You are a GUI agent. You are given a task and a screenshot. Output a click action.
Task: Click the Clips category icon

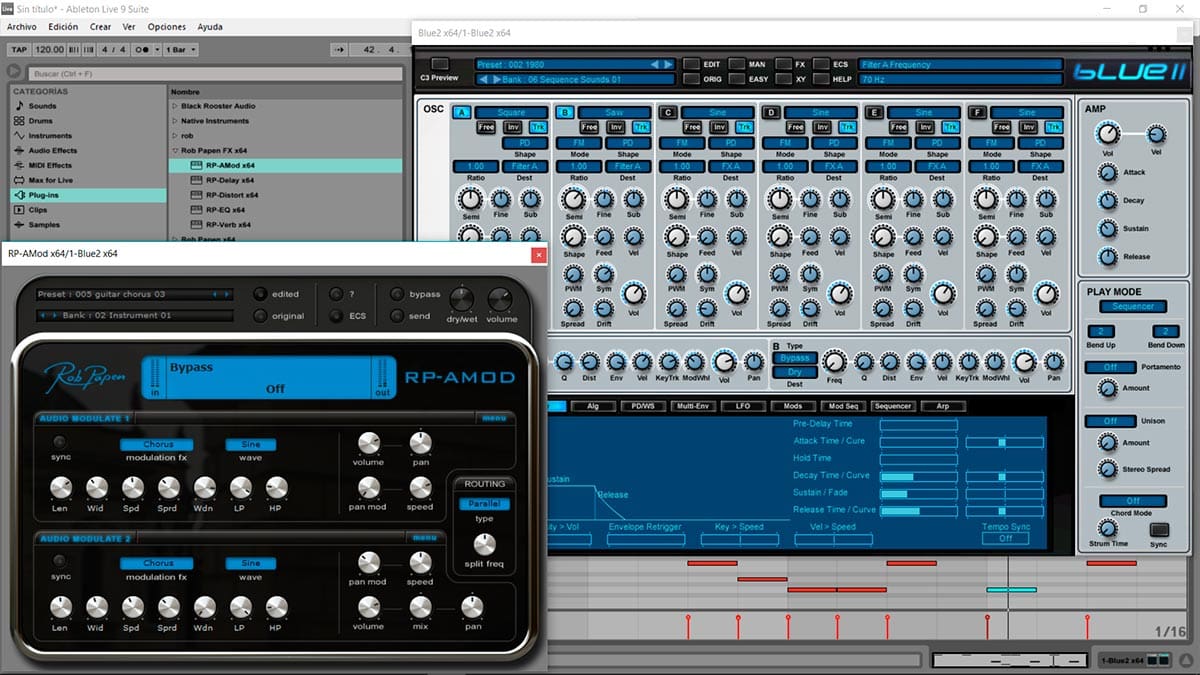(18, 210)
